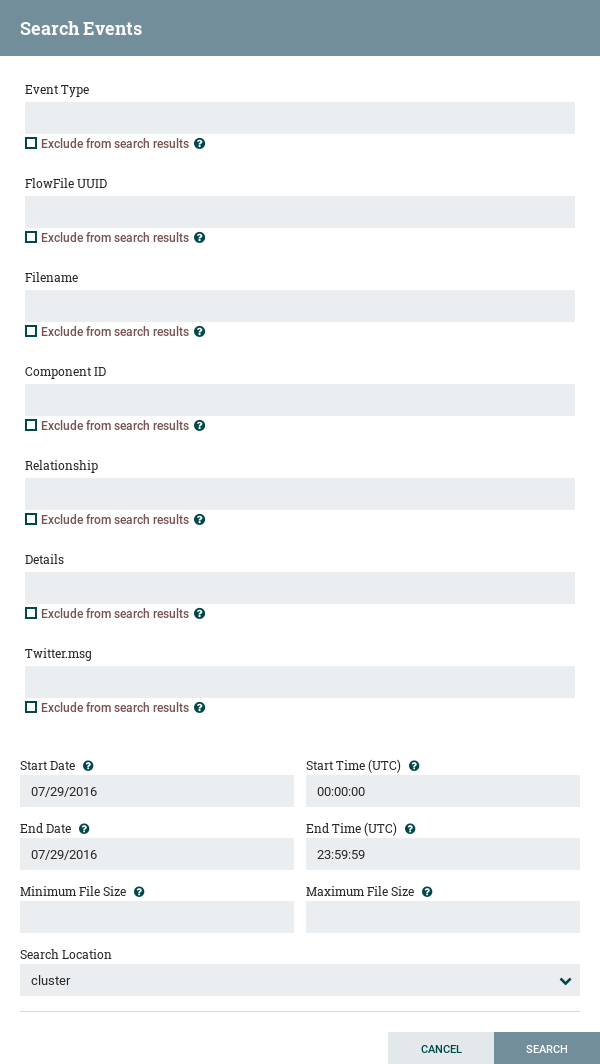Toggle exclude checkbox under Details

point(31,614)
